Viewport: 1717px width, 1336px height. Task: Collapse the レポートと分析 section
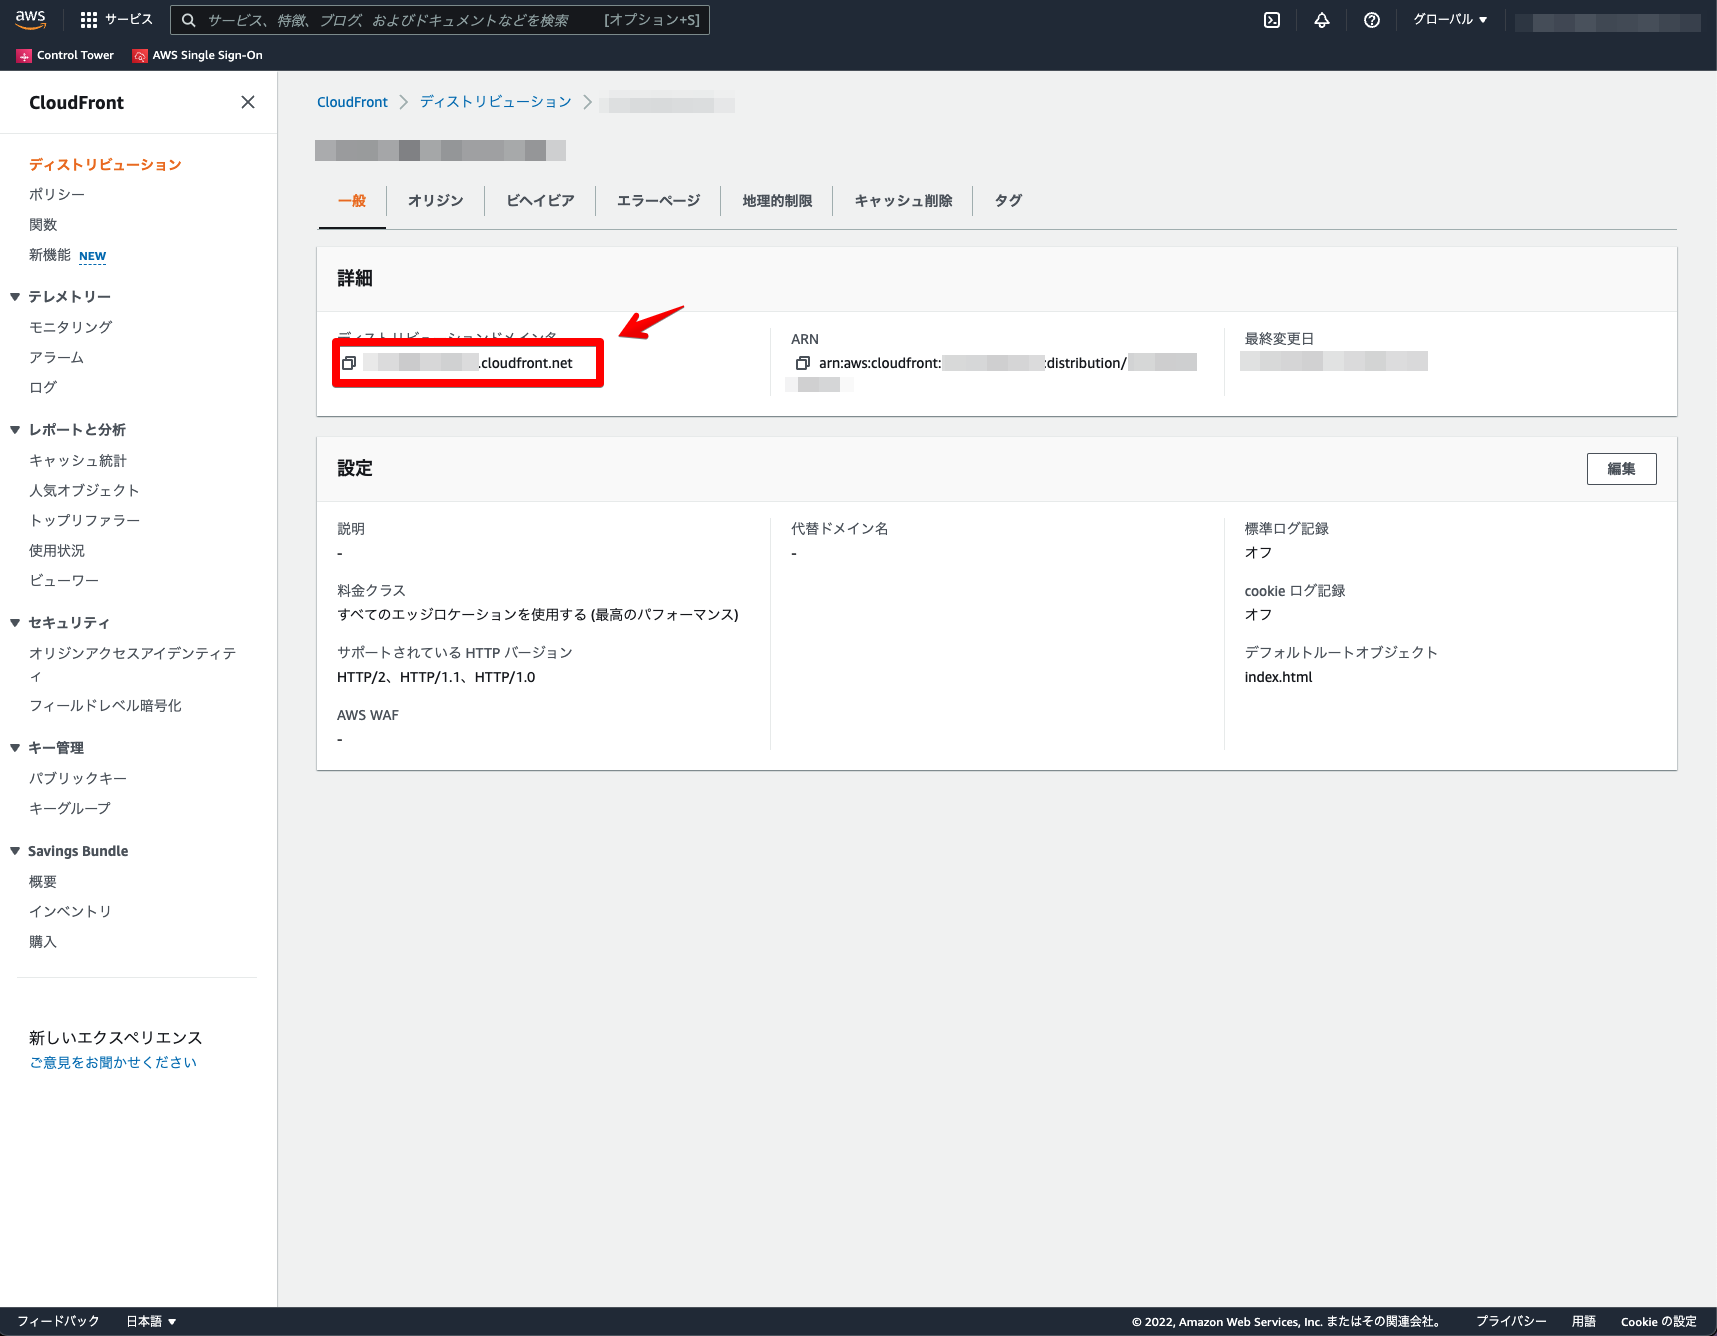(x=15, y=430)
